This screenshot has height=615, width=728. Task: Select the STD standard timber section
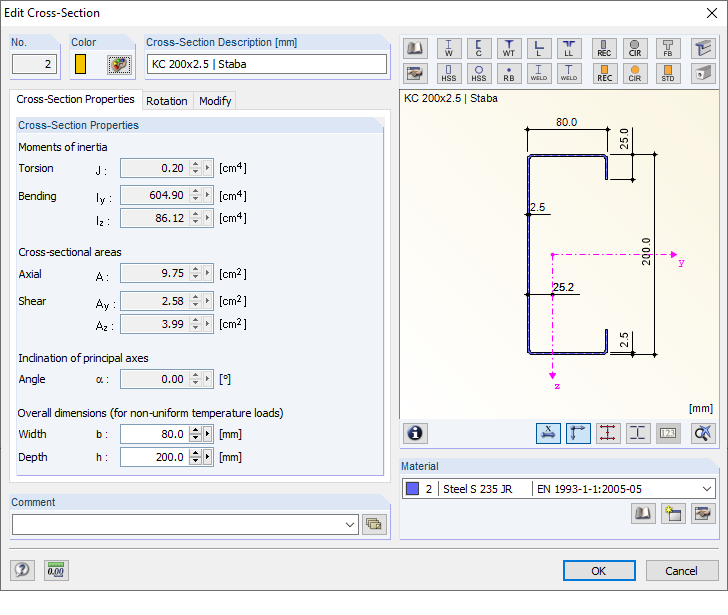[668, 73]
